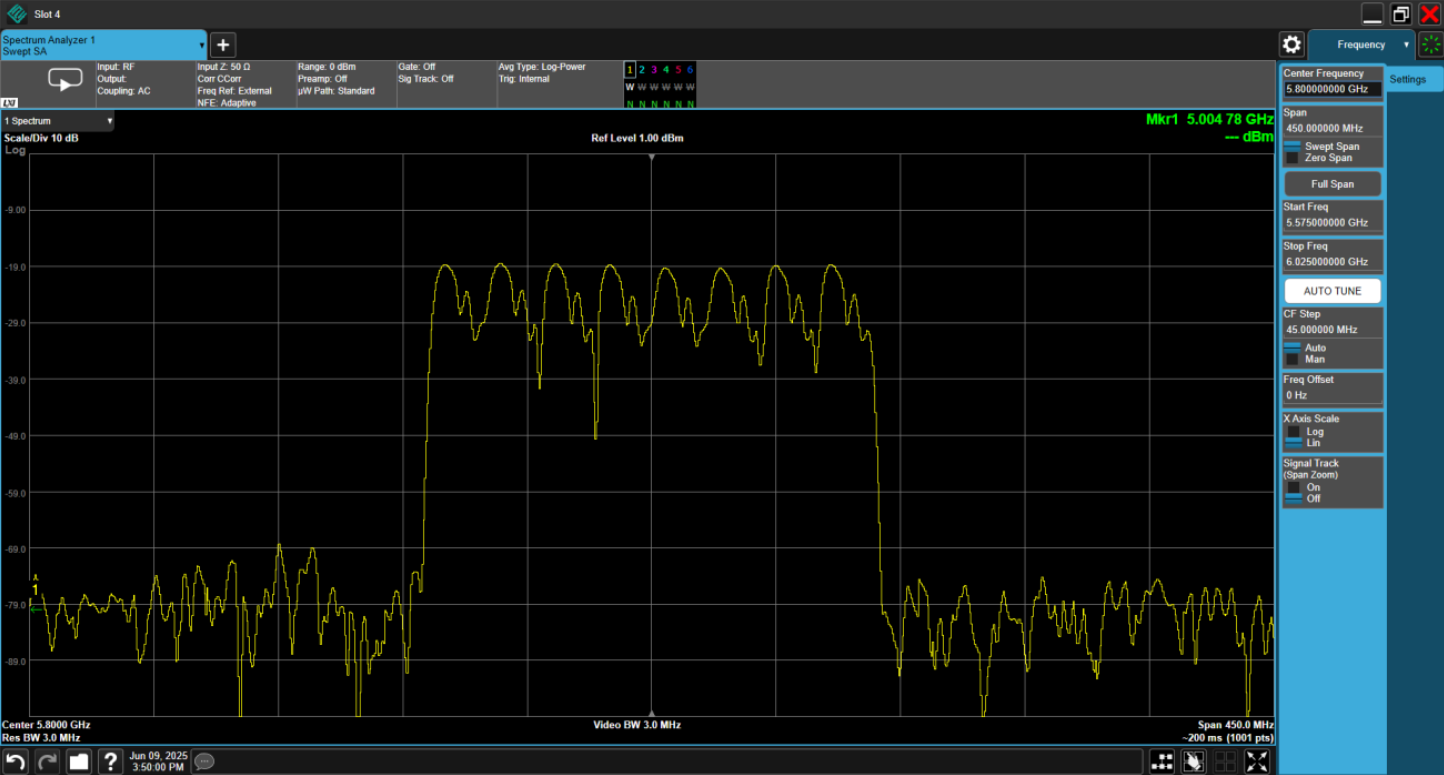Add a new measurement screen with plus button
This screenshot has height=775, width=1444.
coord(223,45)
